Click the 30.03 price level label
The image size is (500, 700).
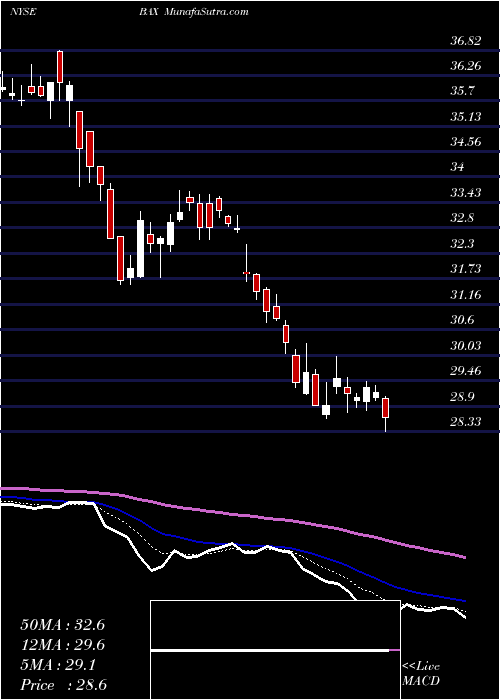pos(466,346)
